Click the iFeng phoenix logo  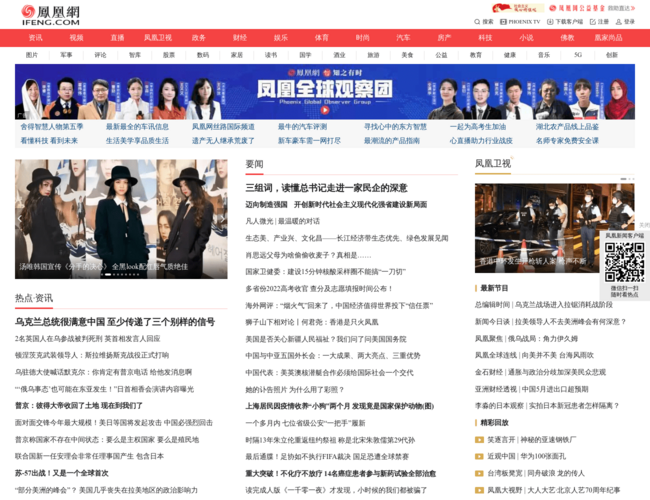point(50,13)
